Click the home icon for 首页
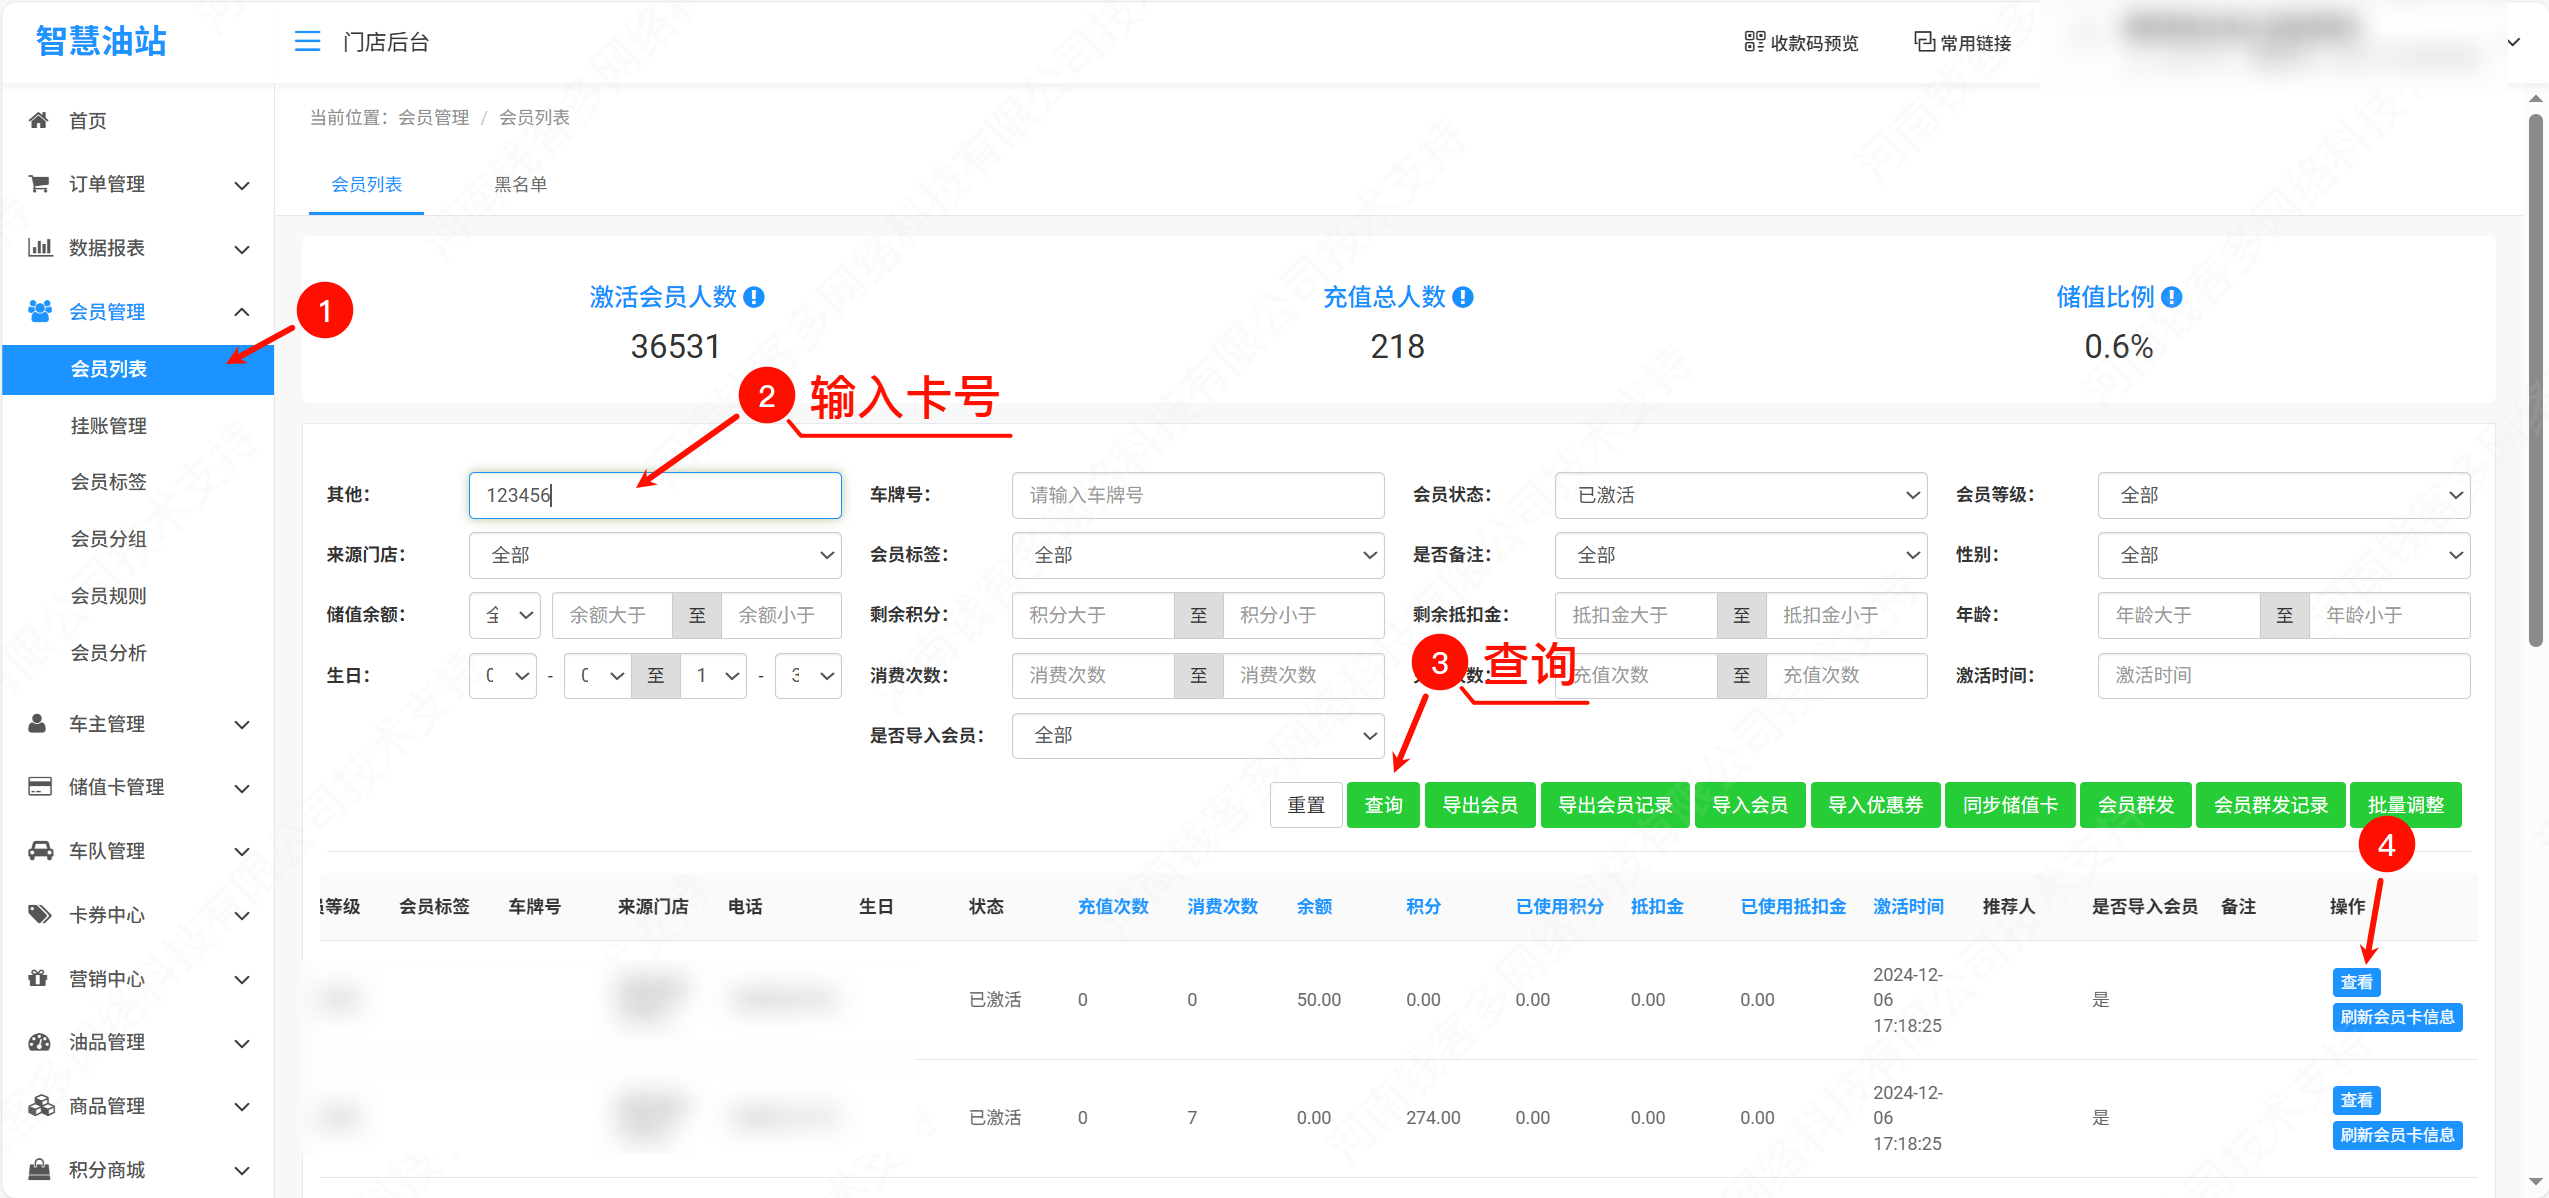The width and height of the screenshot is (2549, 1198). coord(39,121)
